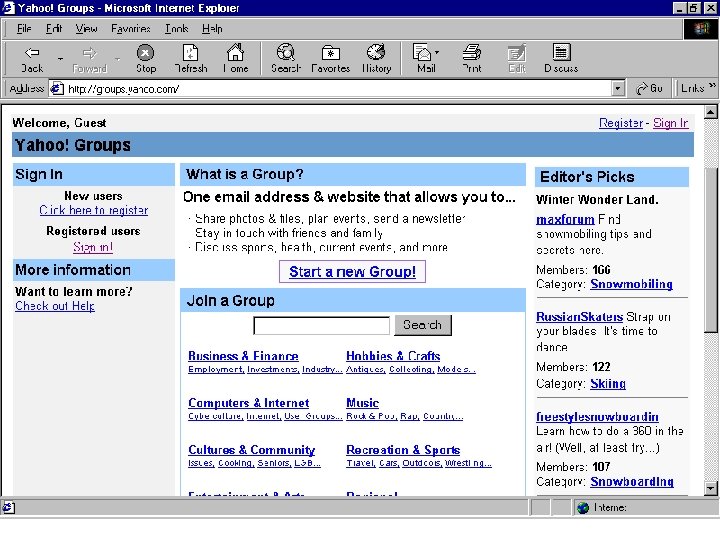Click the Register link at top right

click(621, 123)
